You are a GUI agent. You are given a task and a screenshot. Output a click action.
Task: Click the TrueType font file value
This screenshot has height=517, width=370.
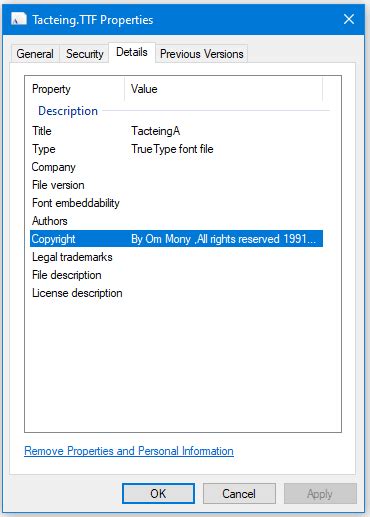(x=172, y=149)
